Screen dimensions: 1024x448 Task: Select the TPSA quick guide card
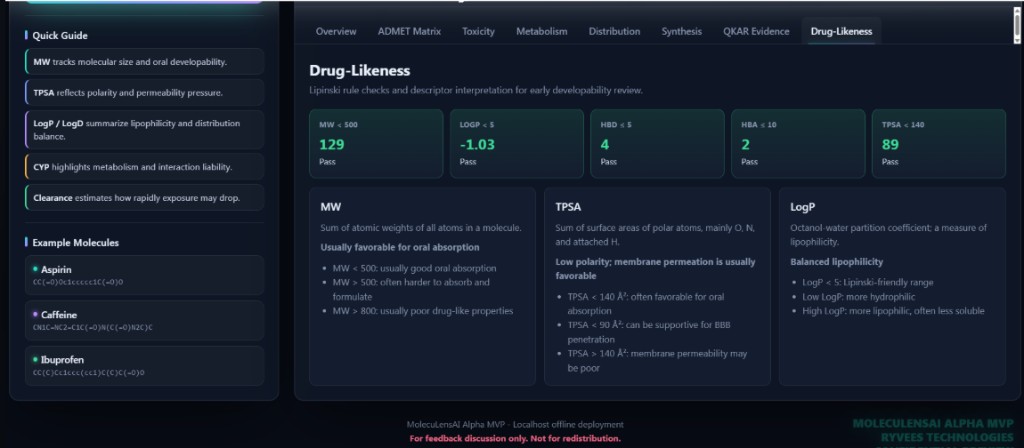(144, 92)
